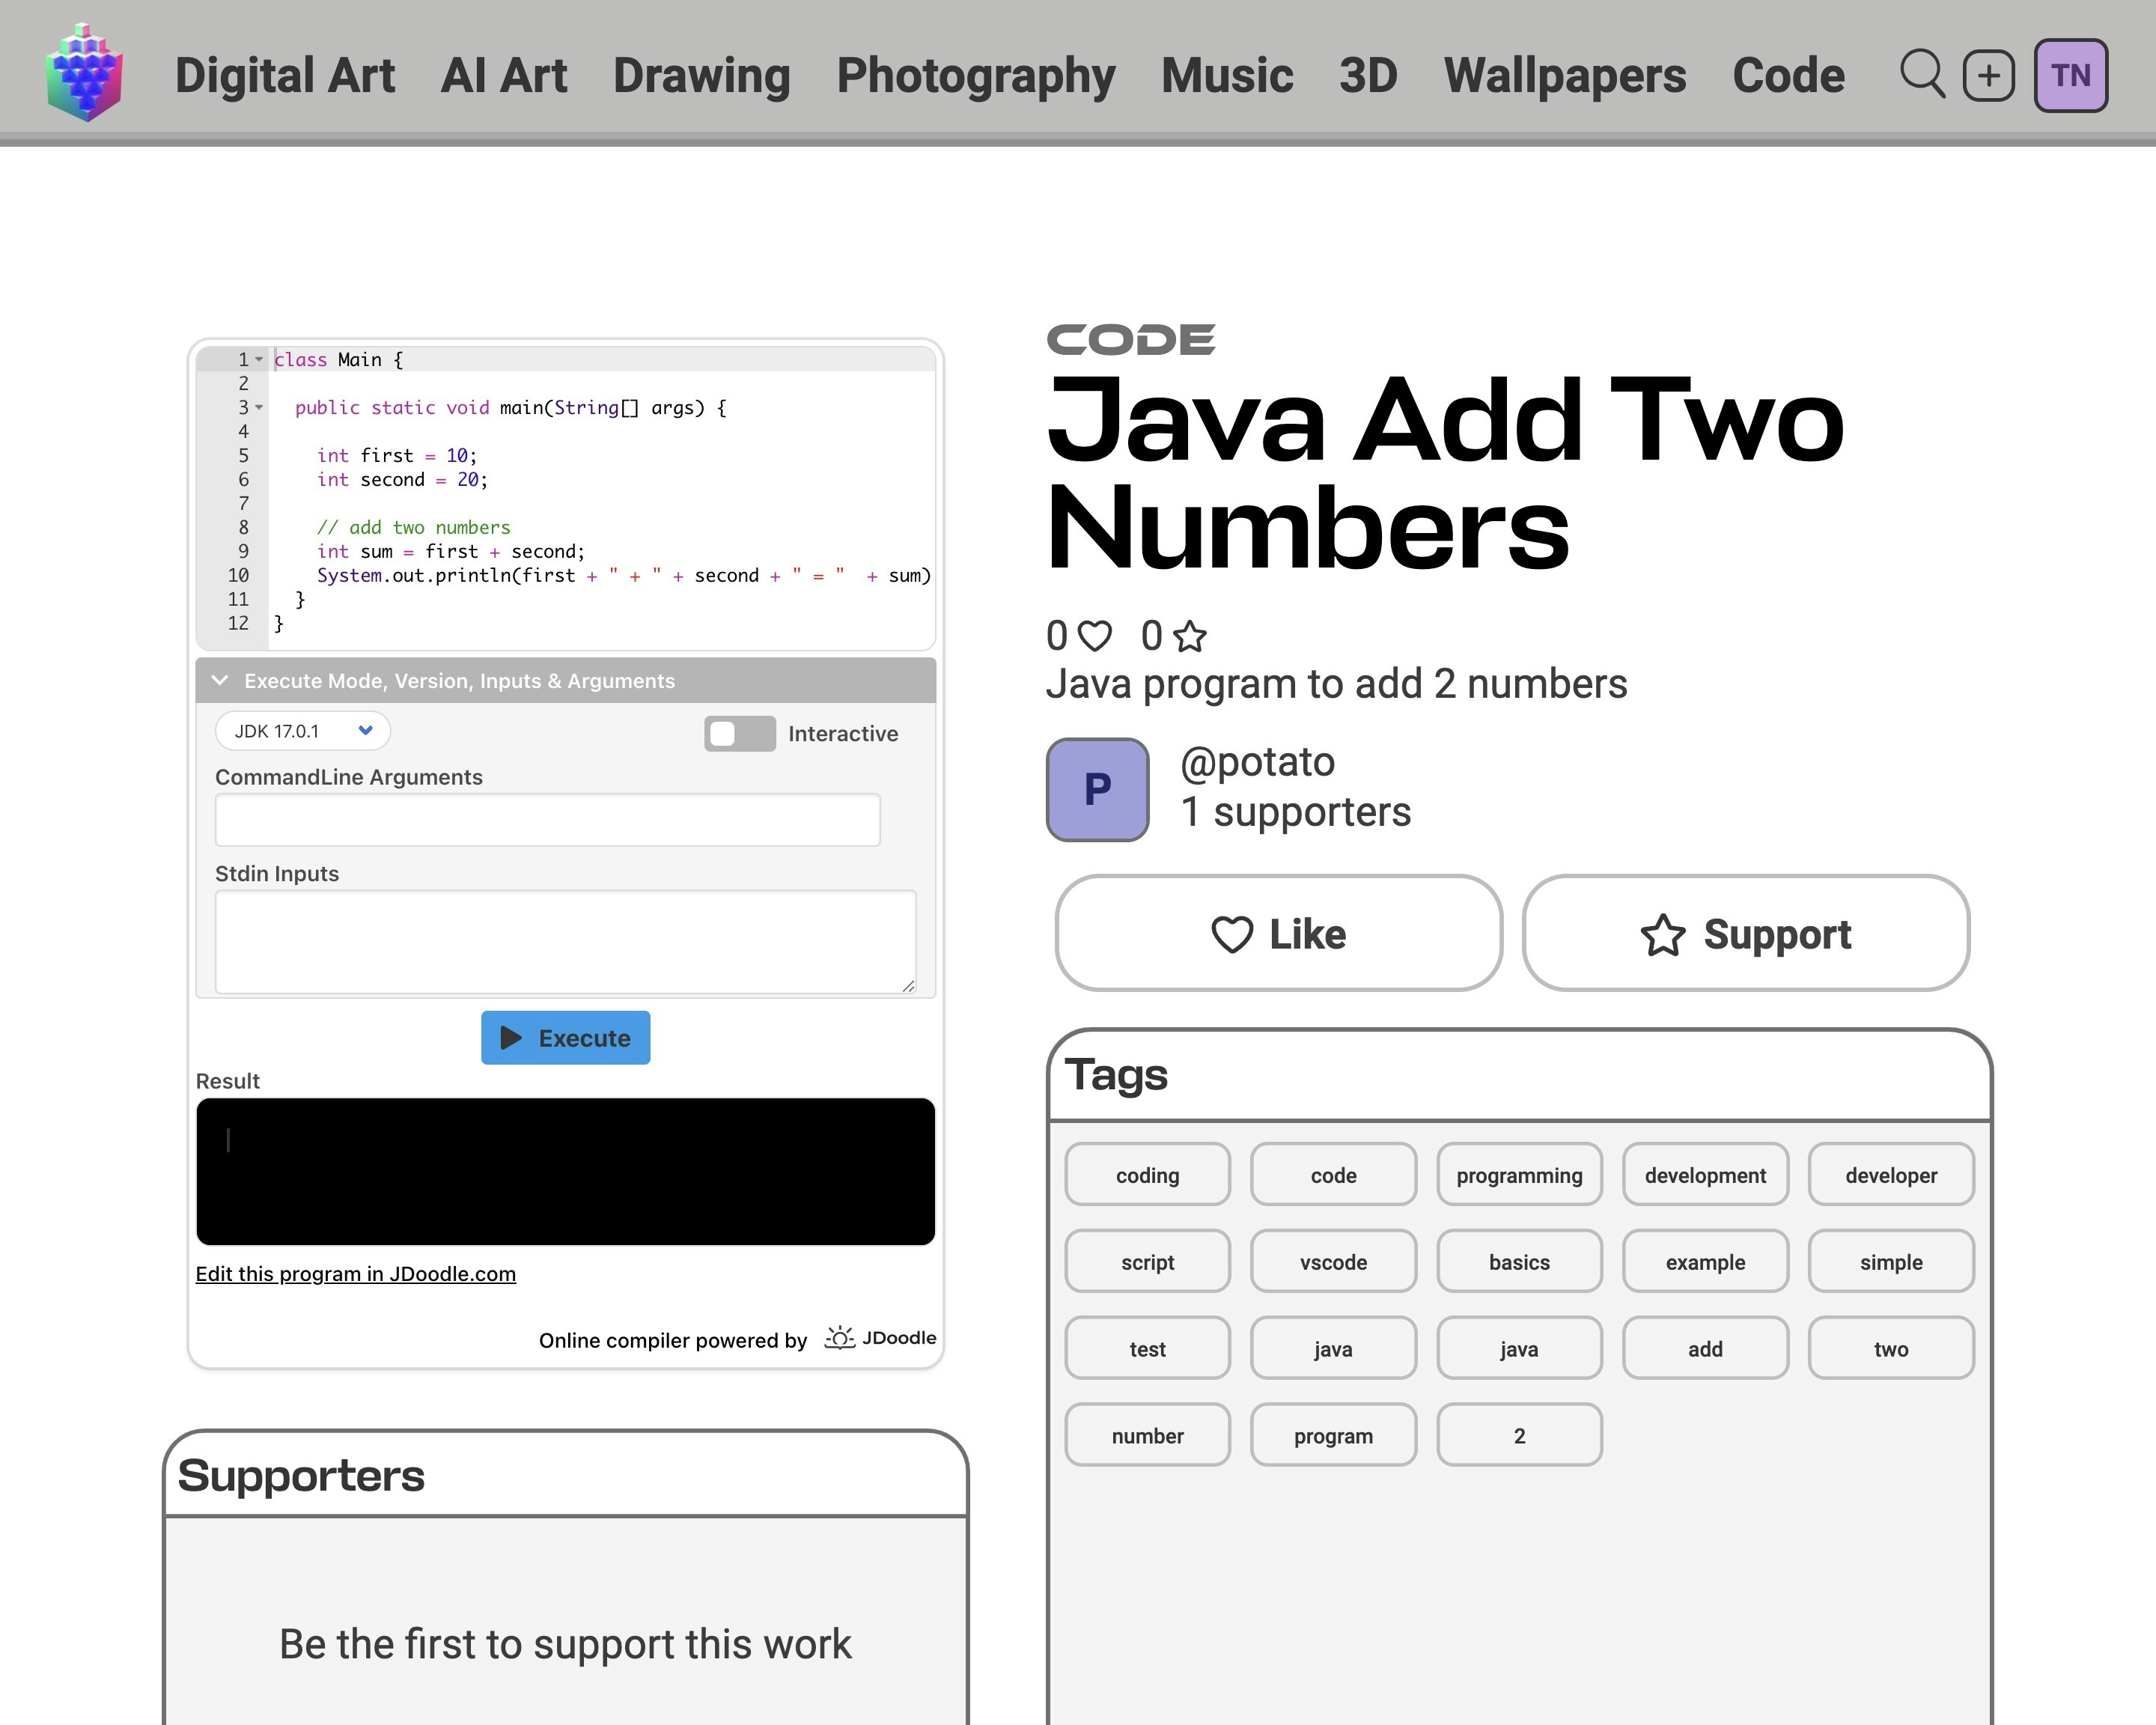Click the plus create-new icon

[x=1989, y=75]
